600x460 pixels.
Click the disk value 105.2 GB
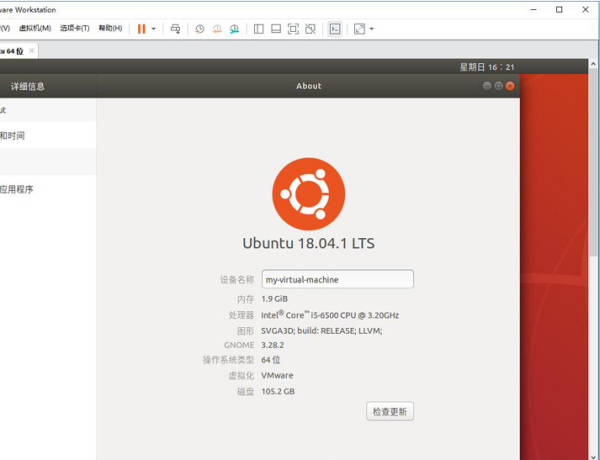(278, 391)
